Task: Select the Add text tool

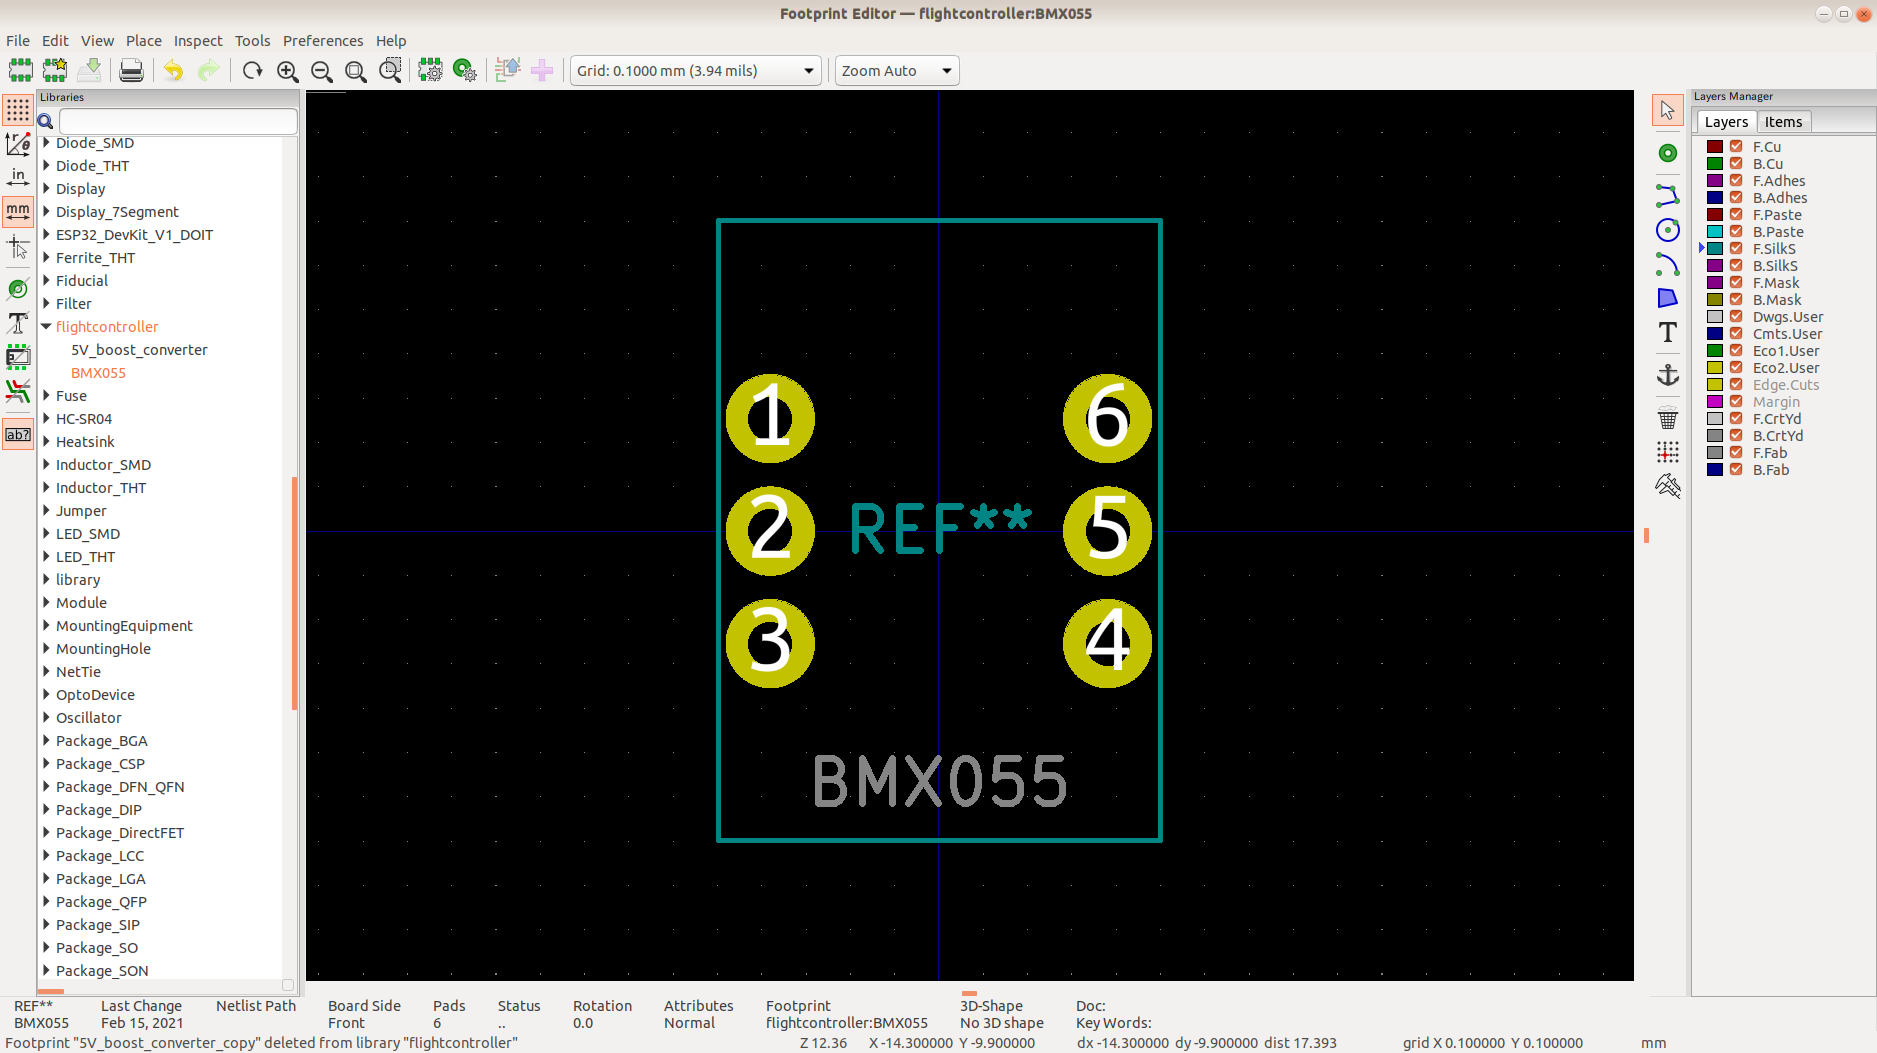Action: coord(1667,332)
